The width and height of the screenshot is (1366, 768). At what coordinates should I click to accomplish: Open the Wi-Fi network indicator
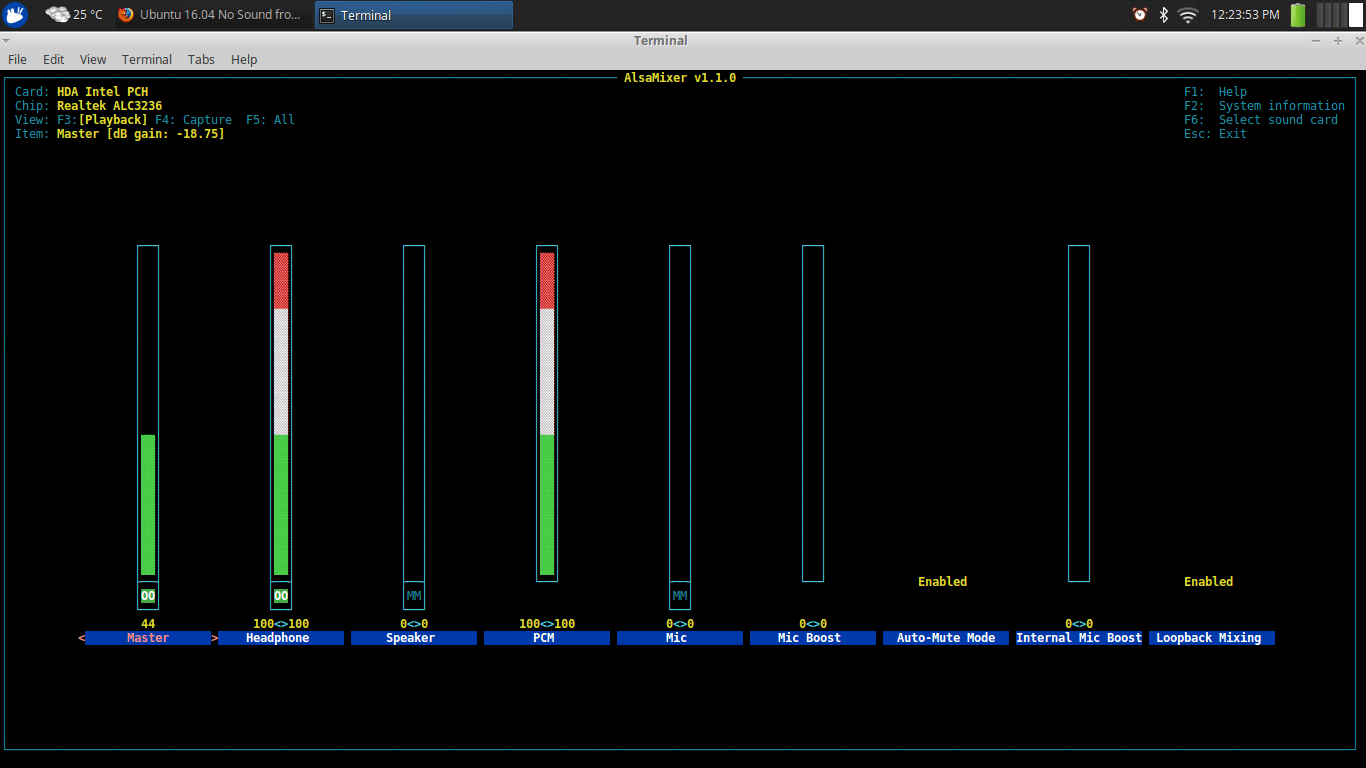click(x=1188, y=14)
